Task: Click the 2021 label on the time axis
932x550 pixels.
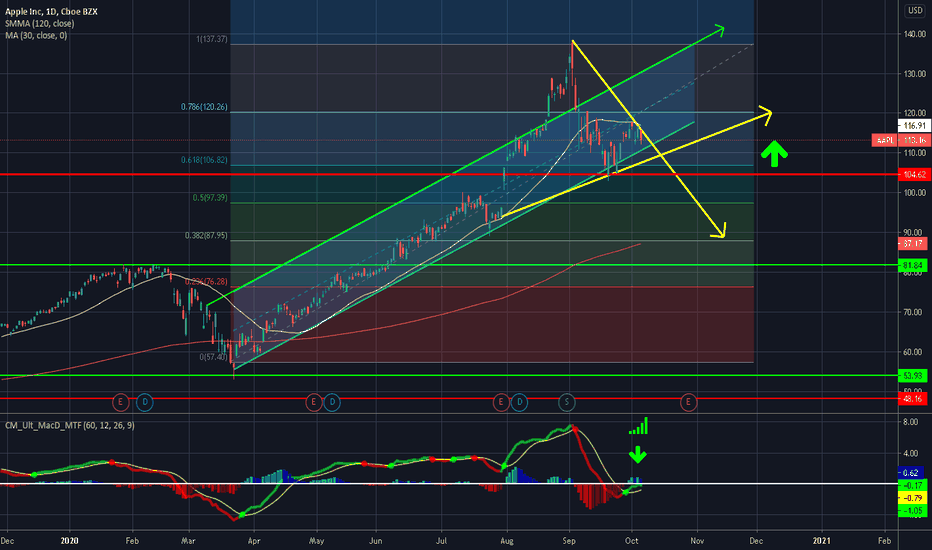Action: 821,540
